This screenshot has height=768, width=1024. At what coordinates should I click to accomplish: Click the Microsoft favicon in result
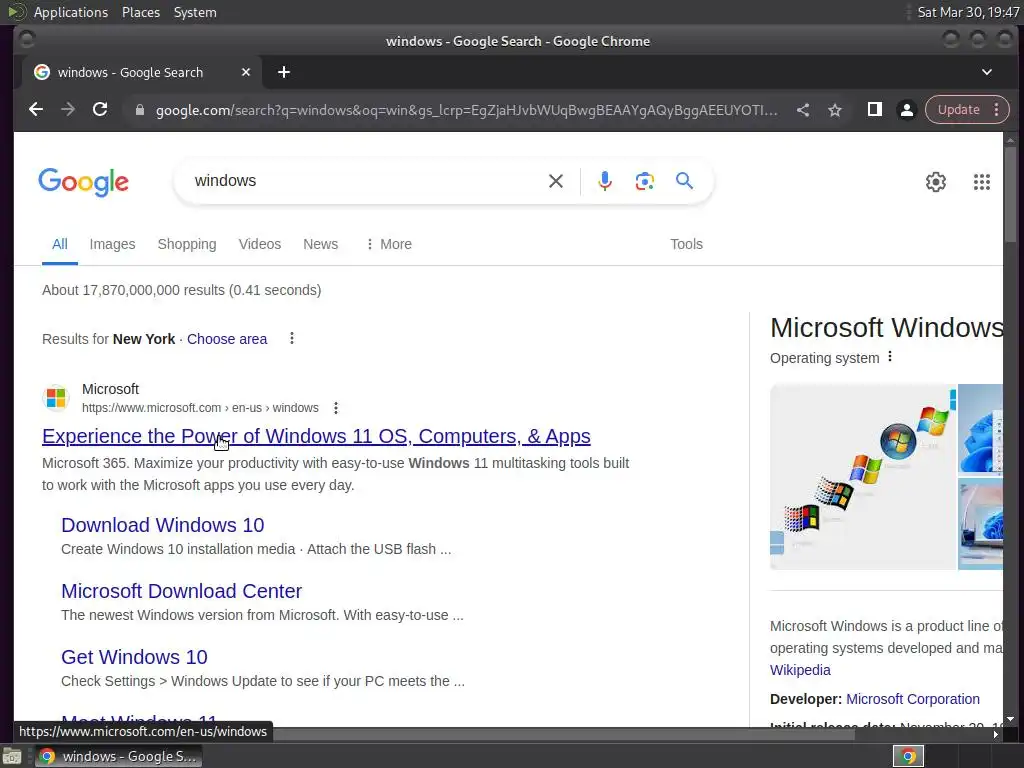(56, 398)
